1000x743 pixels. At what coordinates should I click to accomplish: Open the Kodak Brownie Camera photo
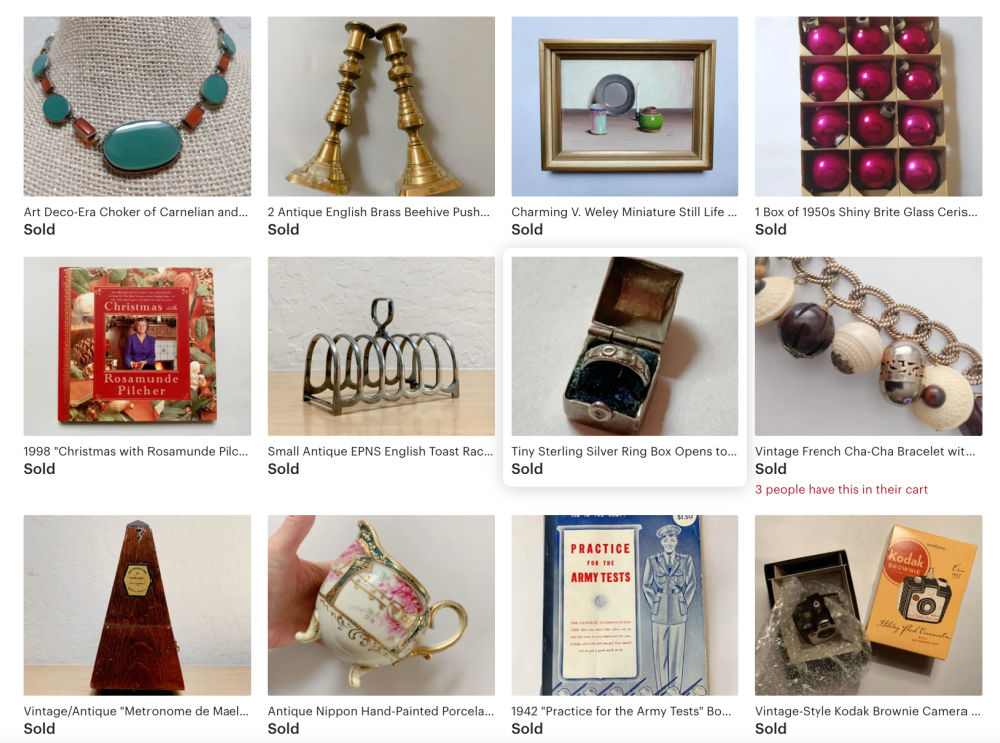(868, 605)
